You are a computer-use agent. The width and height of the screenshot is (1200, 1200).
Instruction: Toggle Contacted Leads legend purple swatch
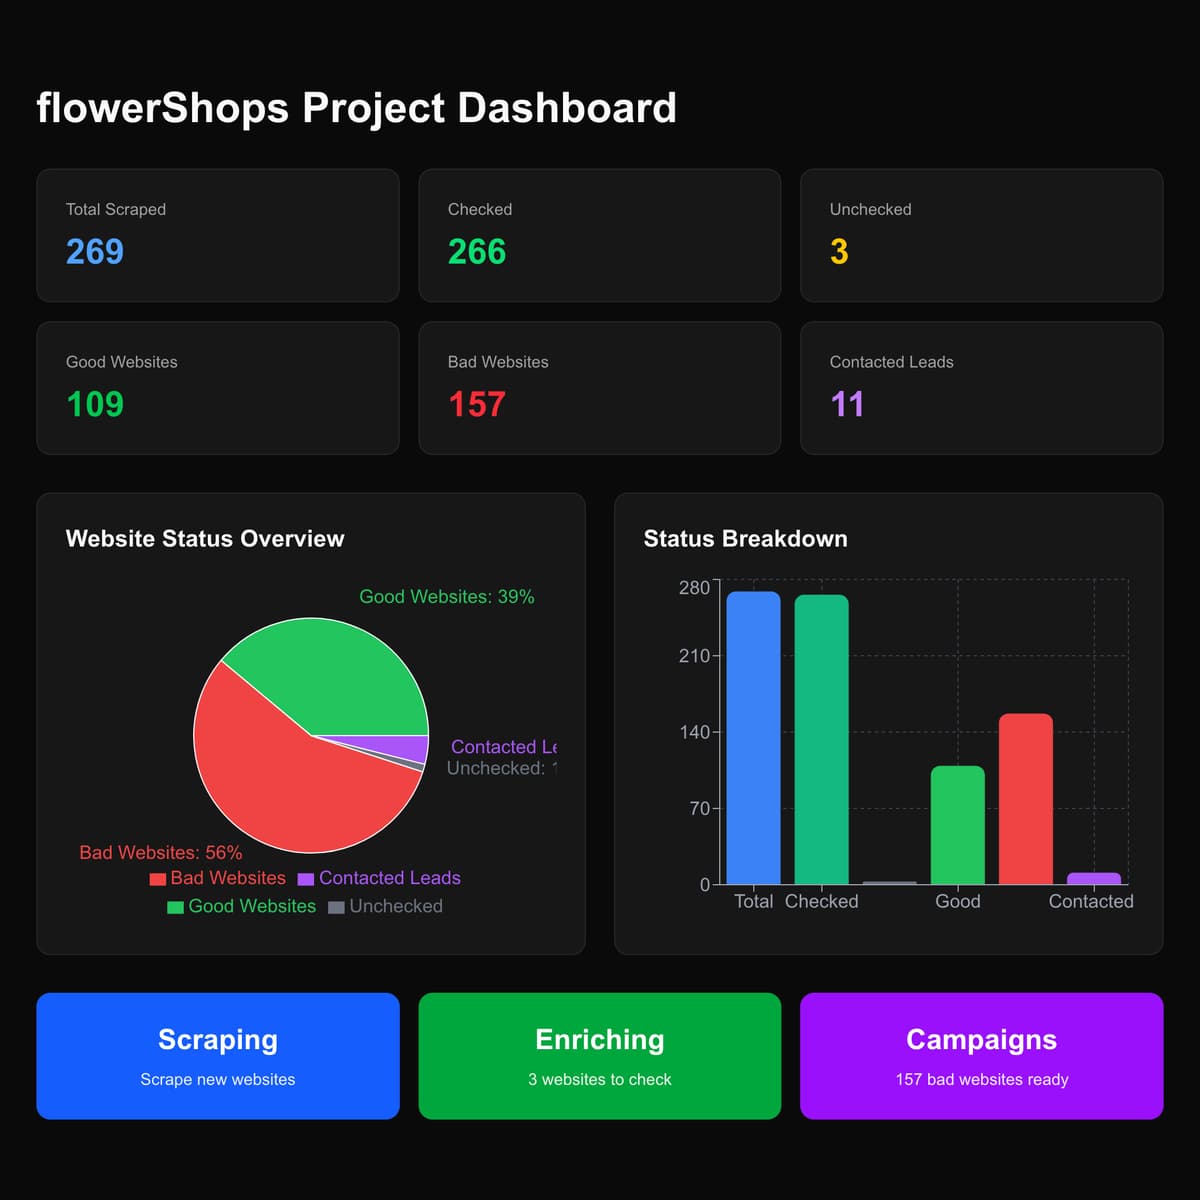click(x=306, y=879)
